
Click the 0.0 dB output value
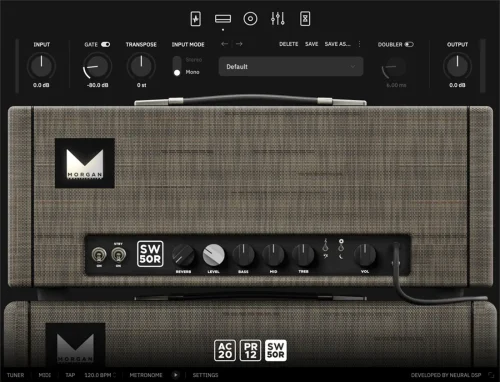[457, 85]
